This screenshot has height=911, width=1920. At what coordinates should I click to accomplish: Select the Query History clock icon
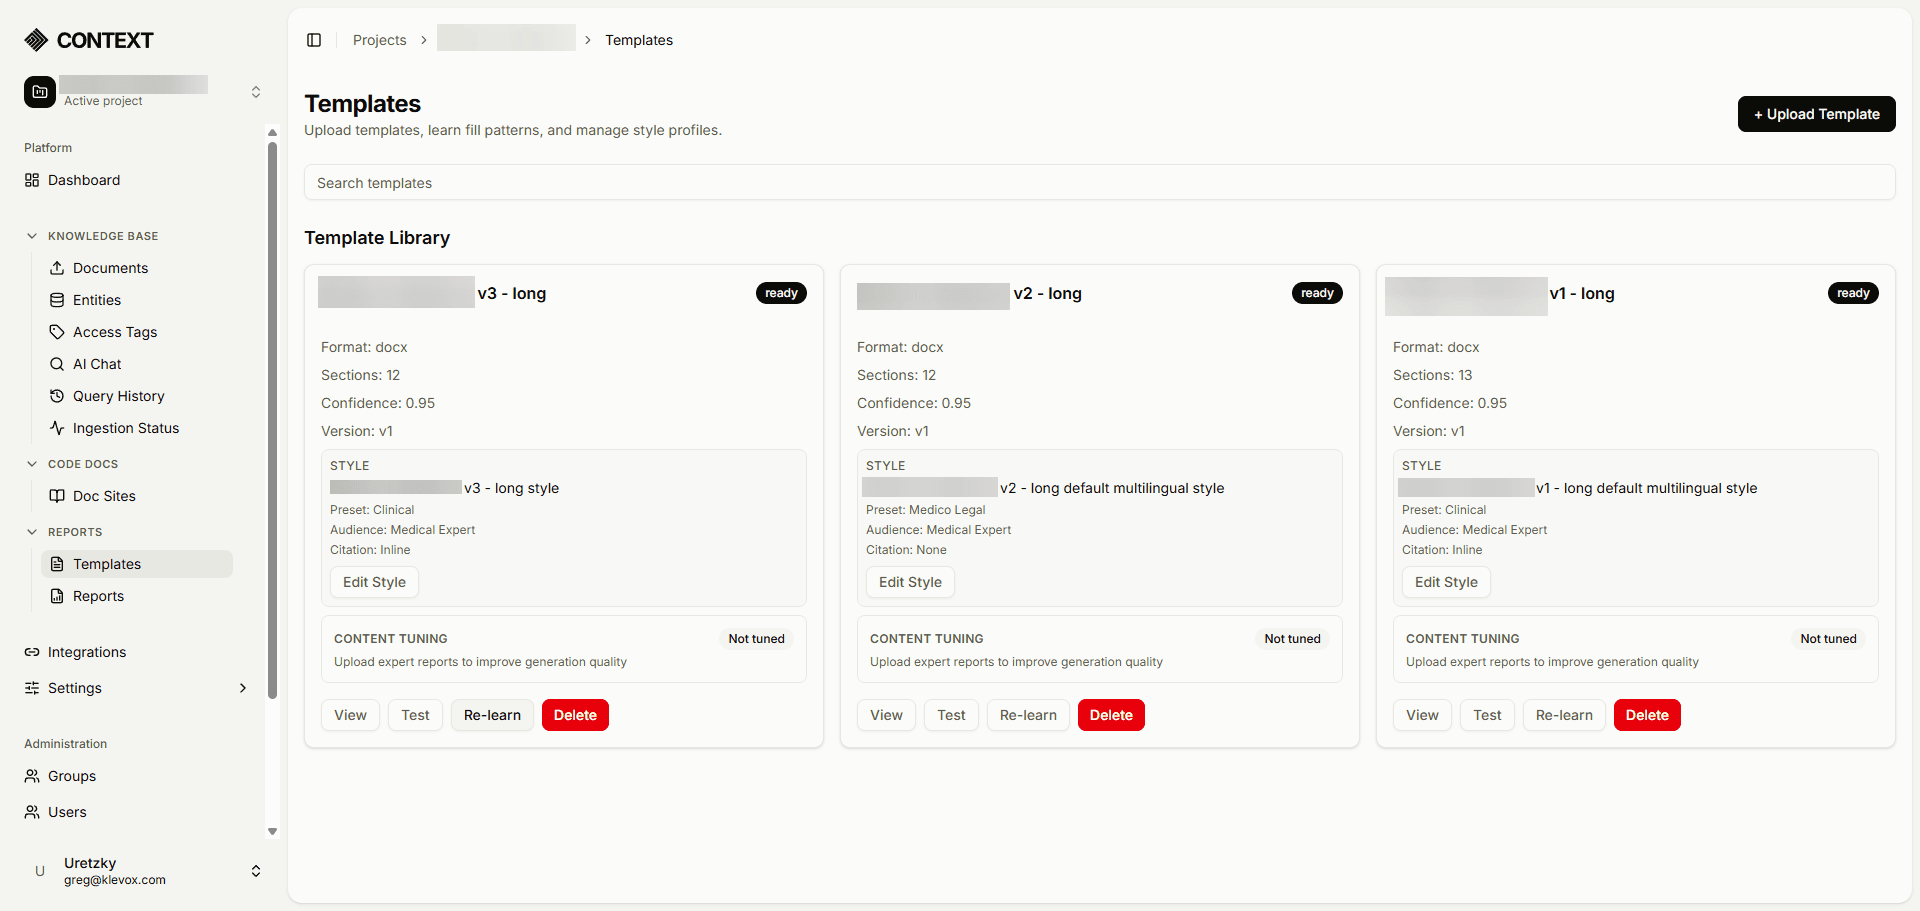(57, 395)
